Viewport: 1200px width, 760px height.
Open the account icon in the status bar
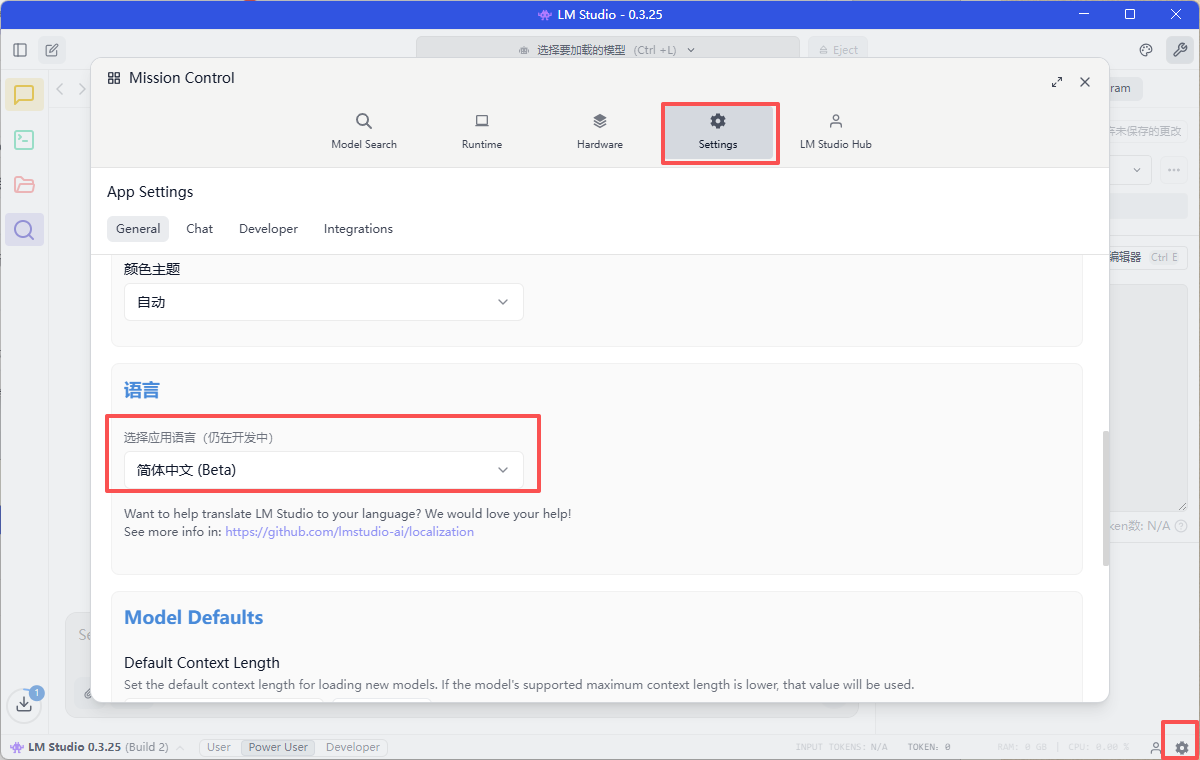(1156, 748)
